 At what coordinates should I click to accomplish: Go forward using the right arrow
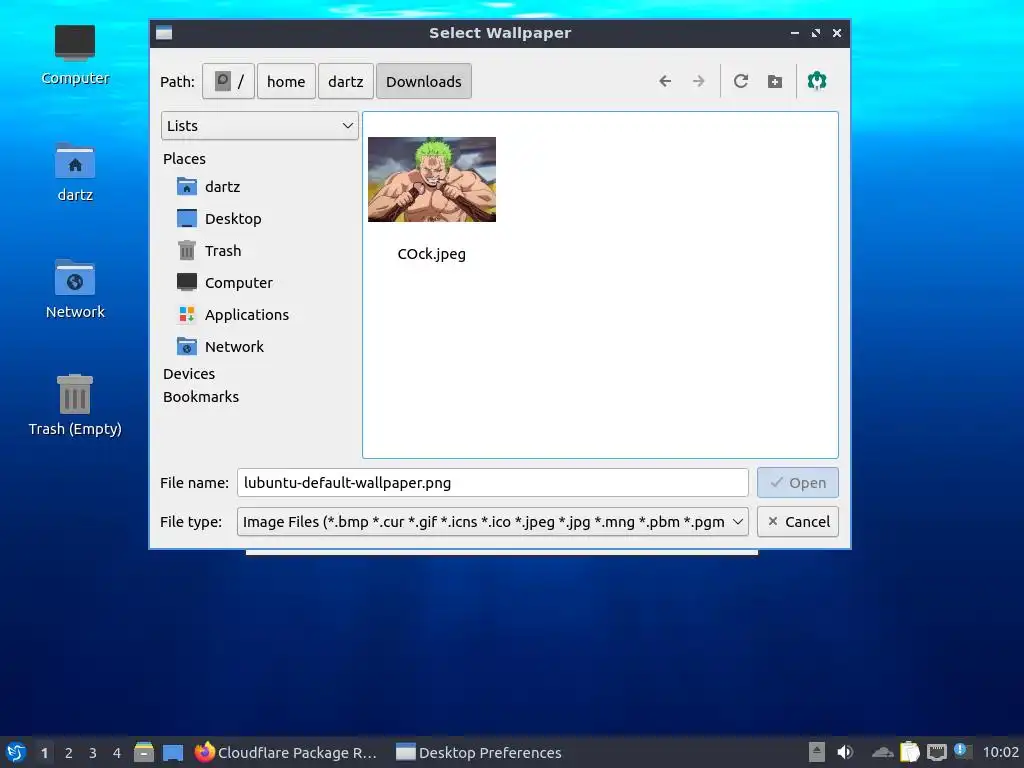click(x=699, y=81)
